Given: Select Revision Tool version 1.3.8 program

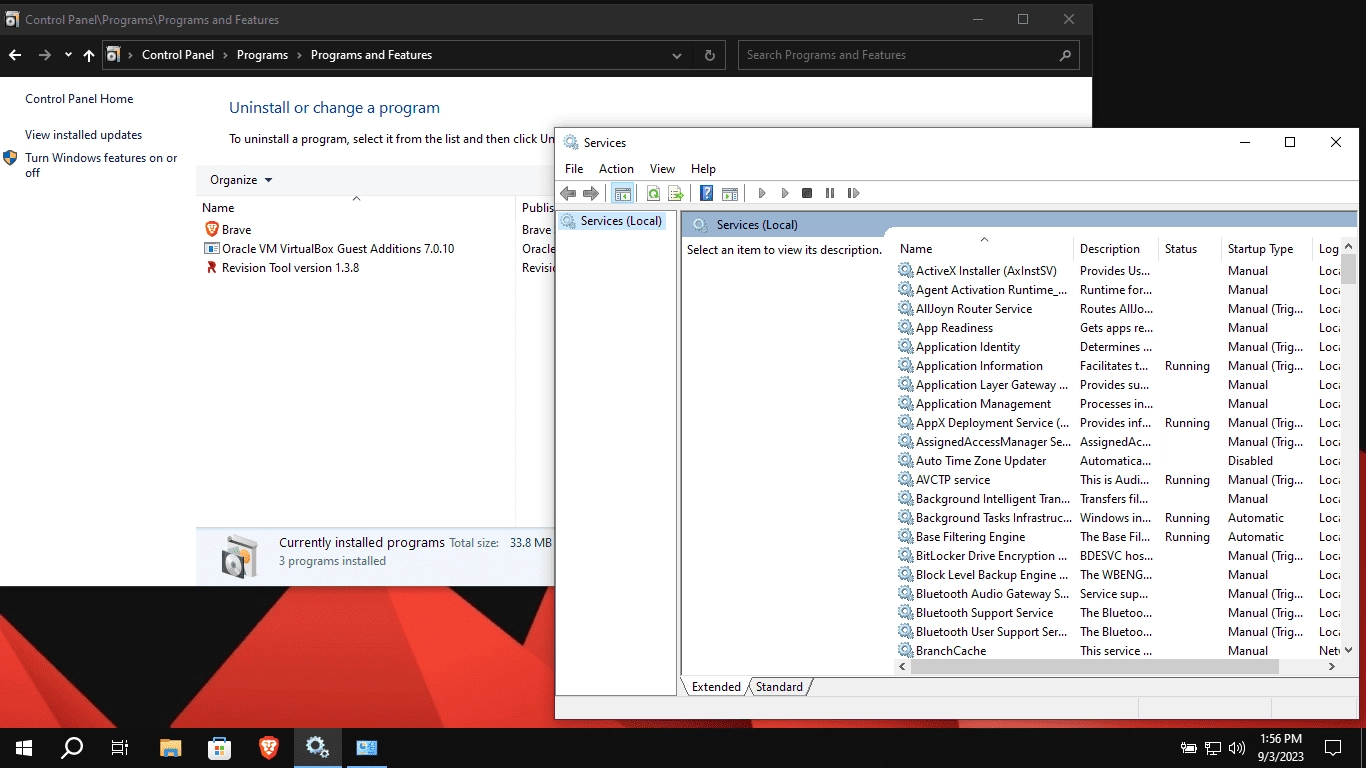Looking at the screenshot, I should (290, 268).
